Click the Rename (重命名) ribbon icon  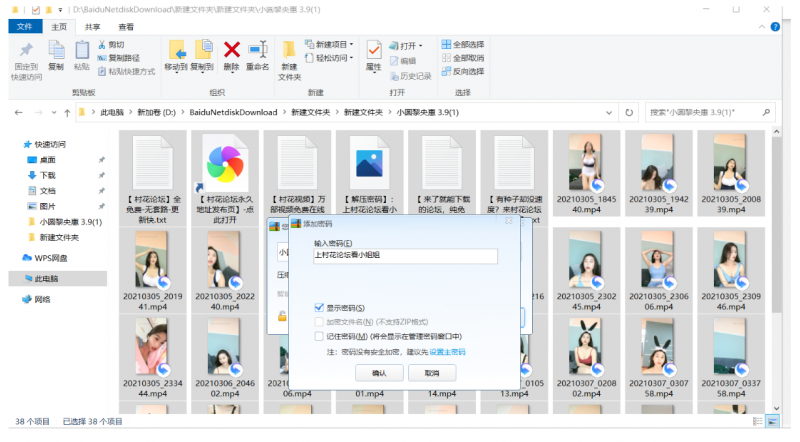click(x=258, y=50)
